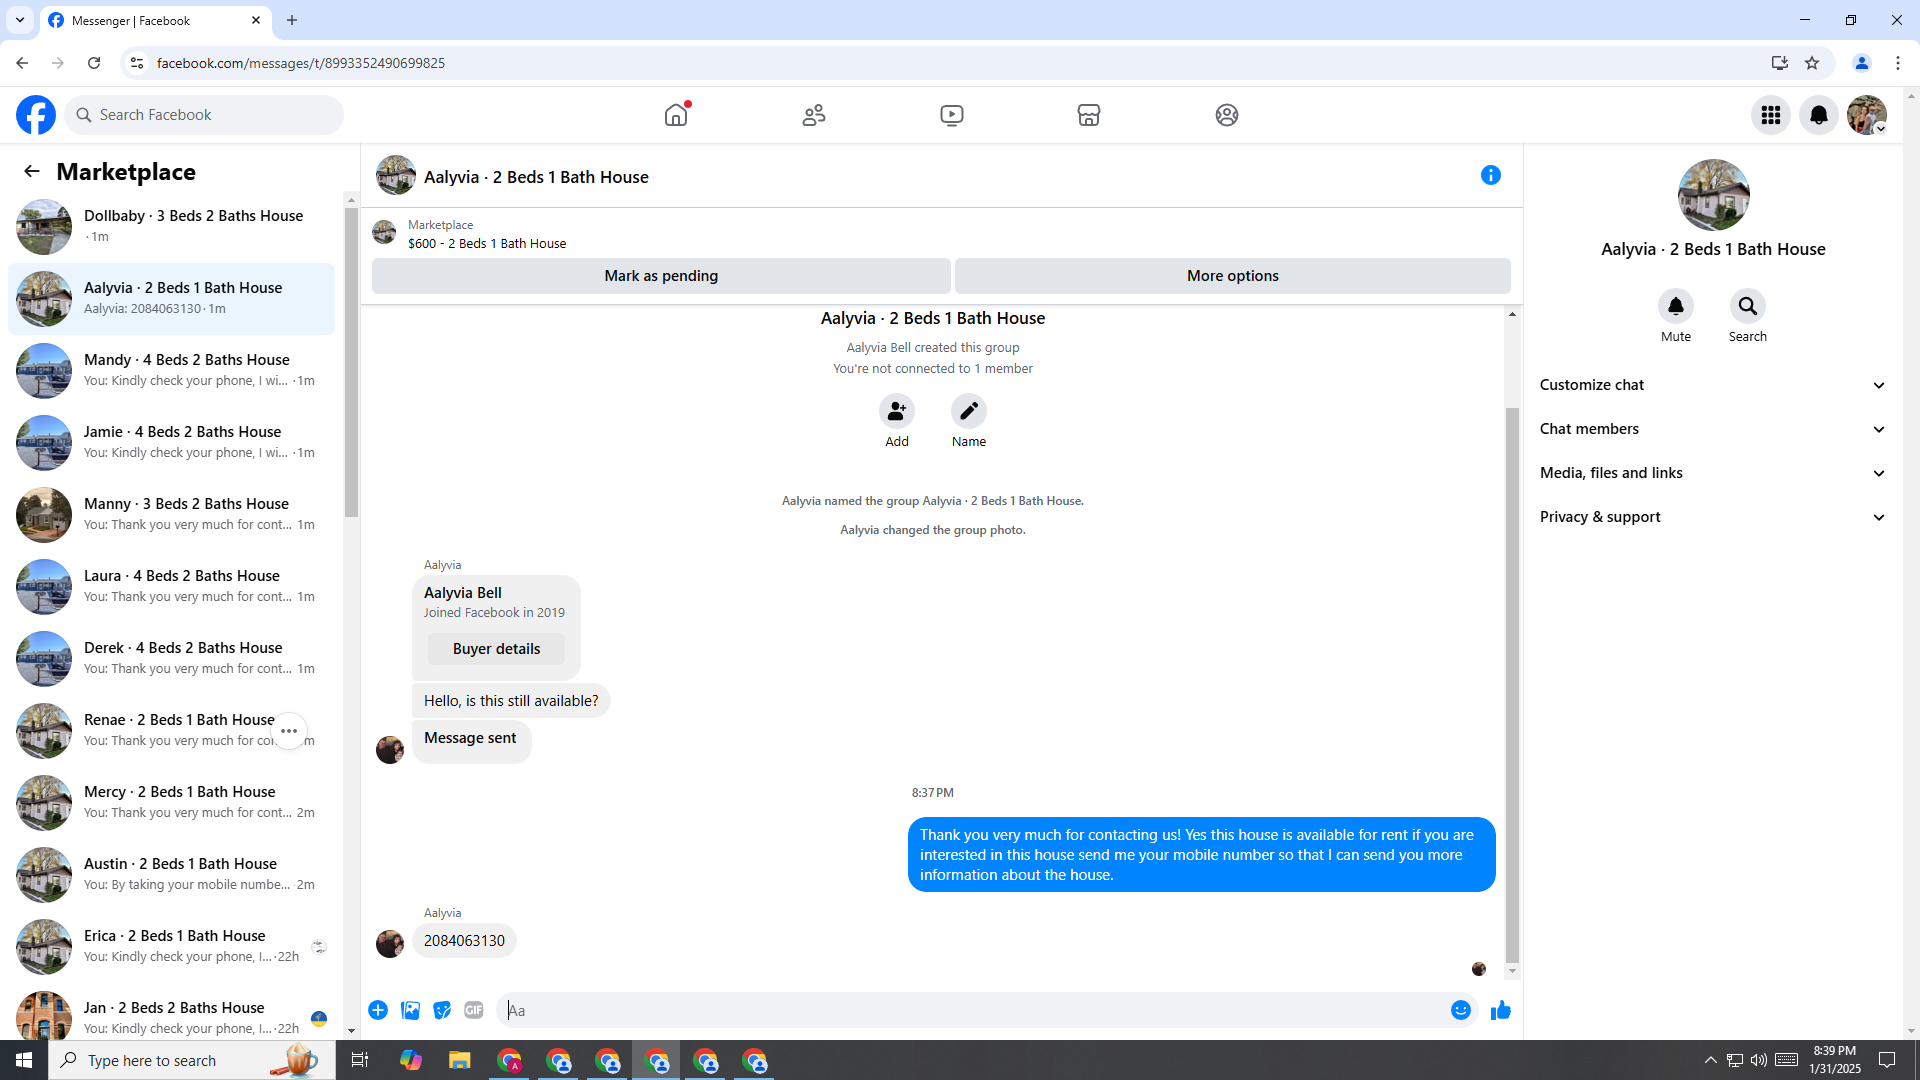Open the Copilot icon on the taskbar
The height and width of the screenshot is (1080, 1920).
[x=411, y=1060]
